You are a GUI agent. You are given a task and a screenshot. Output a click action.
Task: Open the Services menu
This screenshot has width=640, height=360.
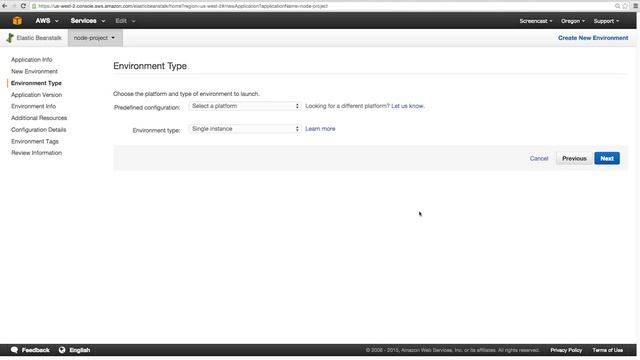[88, 21]
